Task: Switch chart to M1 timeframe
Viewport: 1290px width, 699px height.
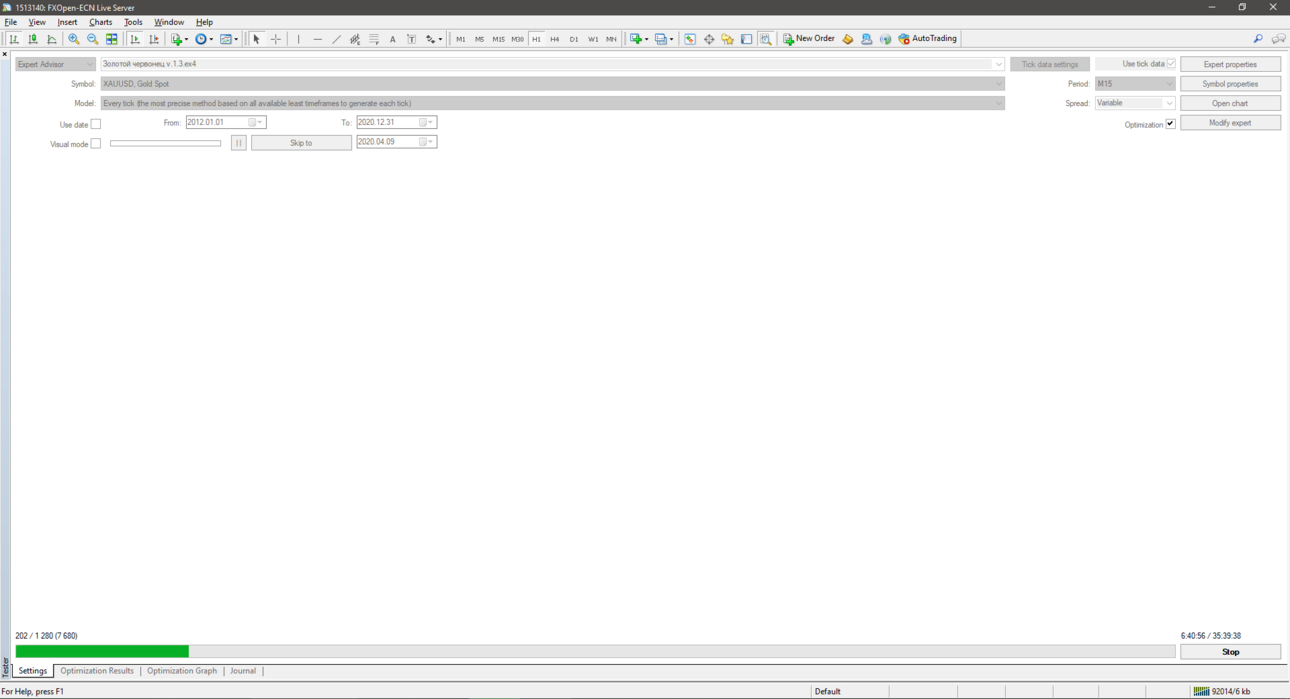Action: tap(461, 39)
